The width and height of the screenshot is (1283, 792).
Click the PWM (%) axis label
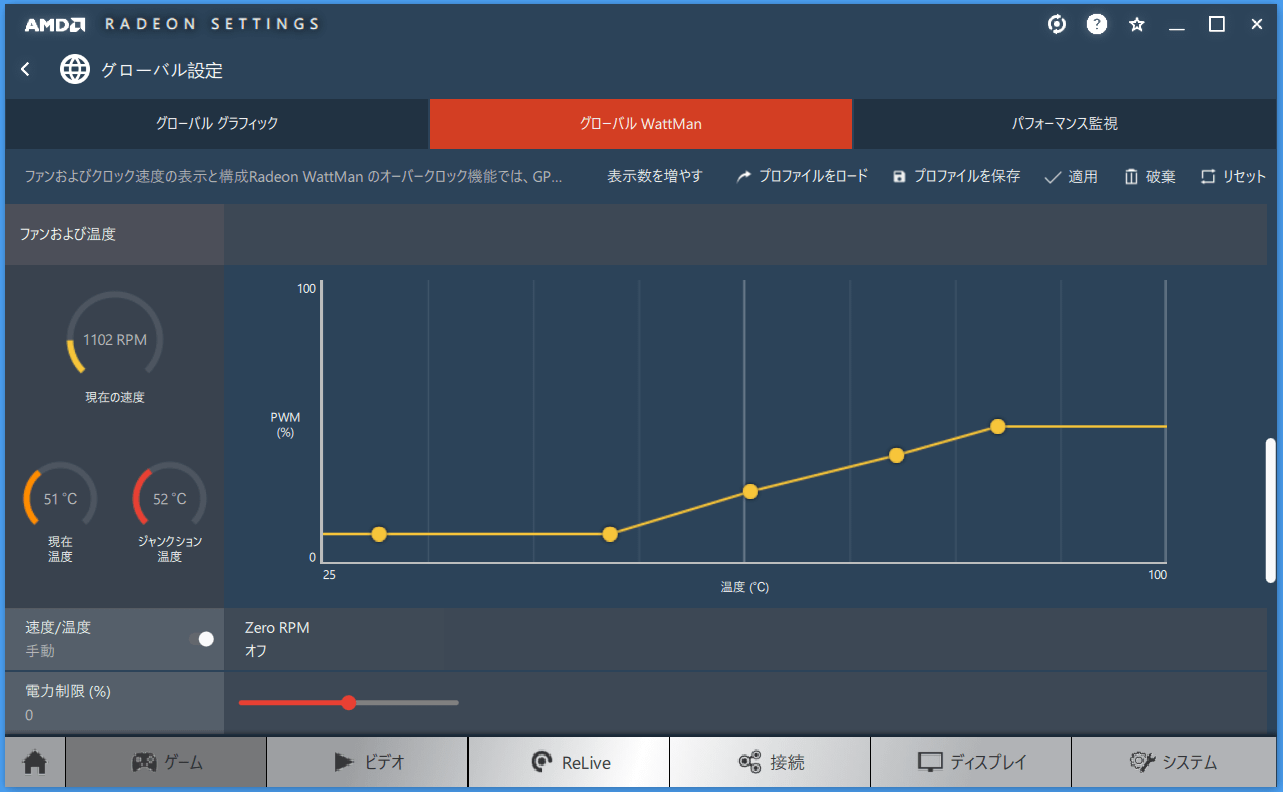pyautogui.click(x=285, y=424)
